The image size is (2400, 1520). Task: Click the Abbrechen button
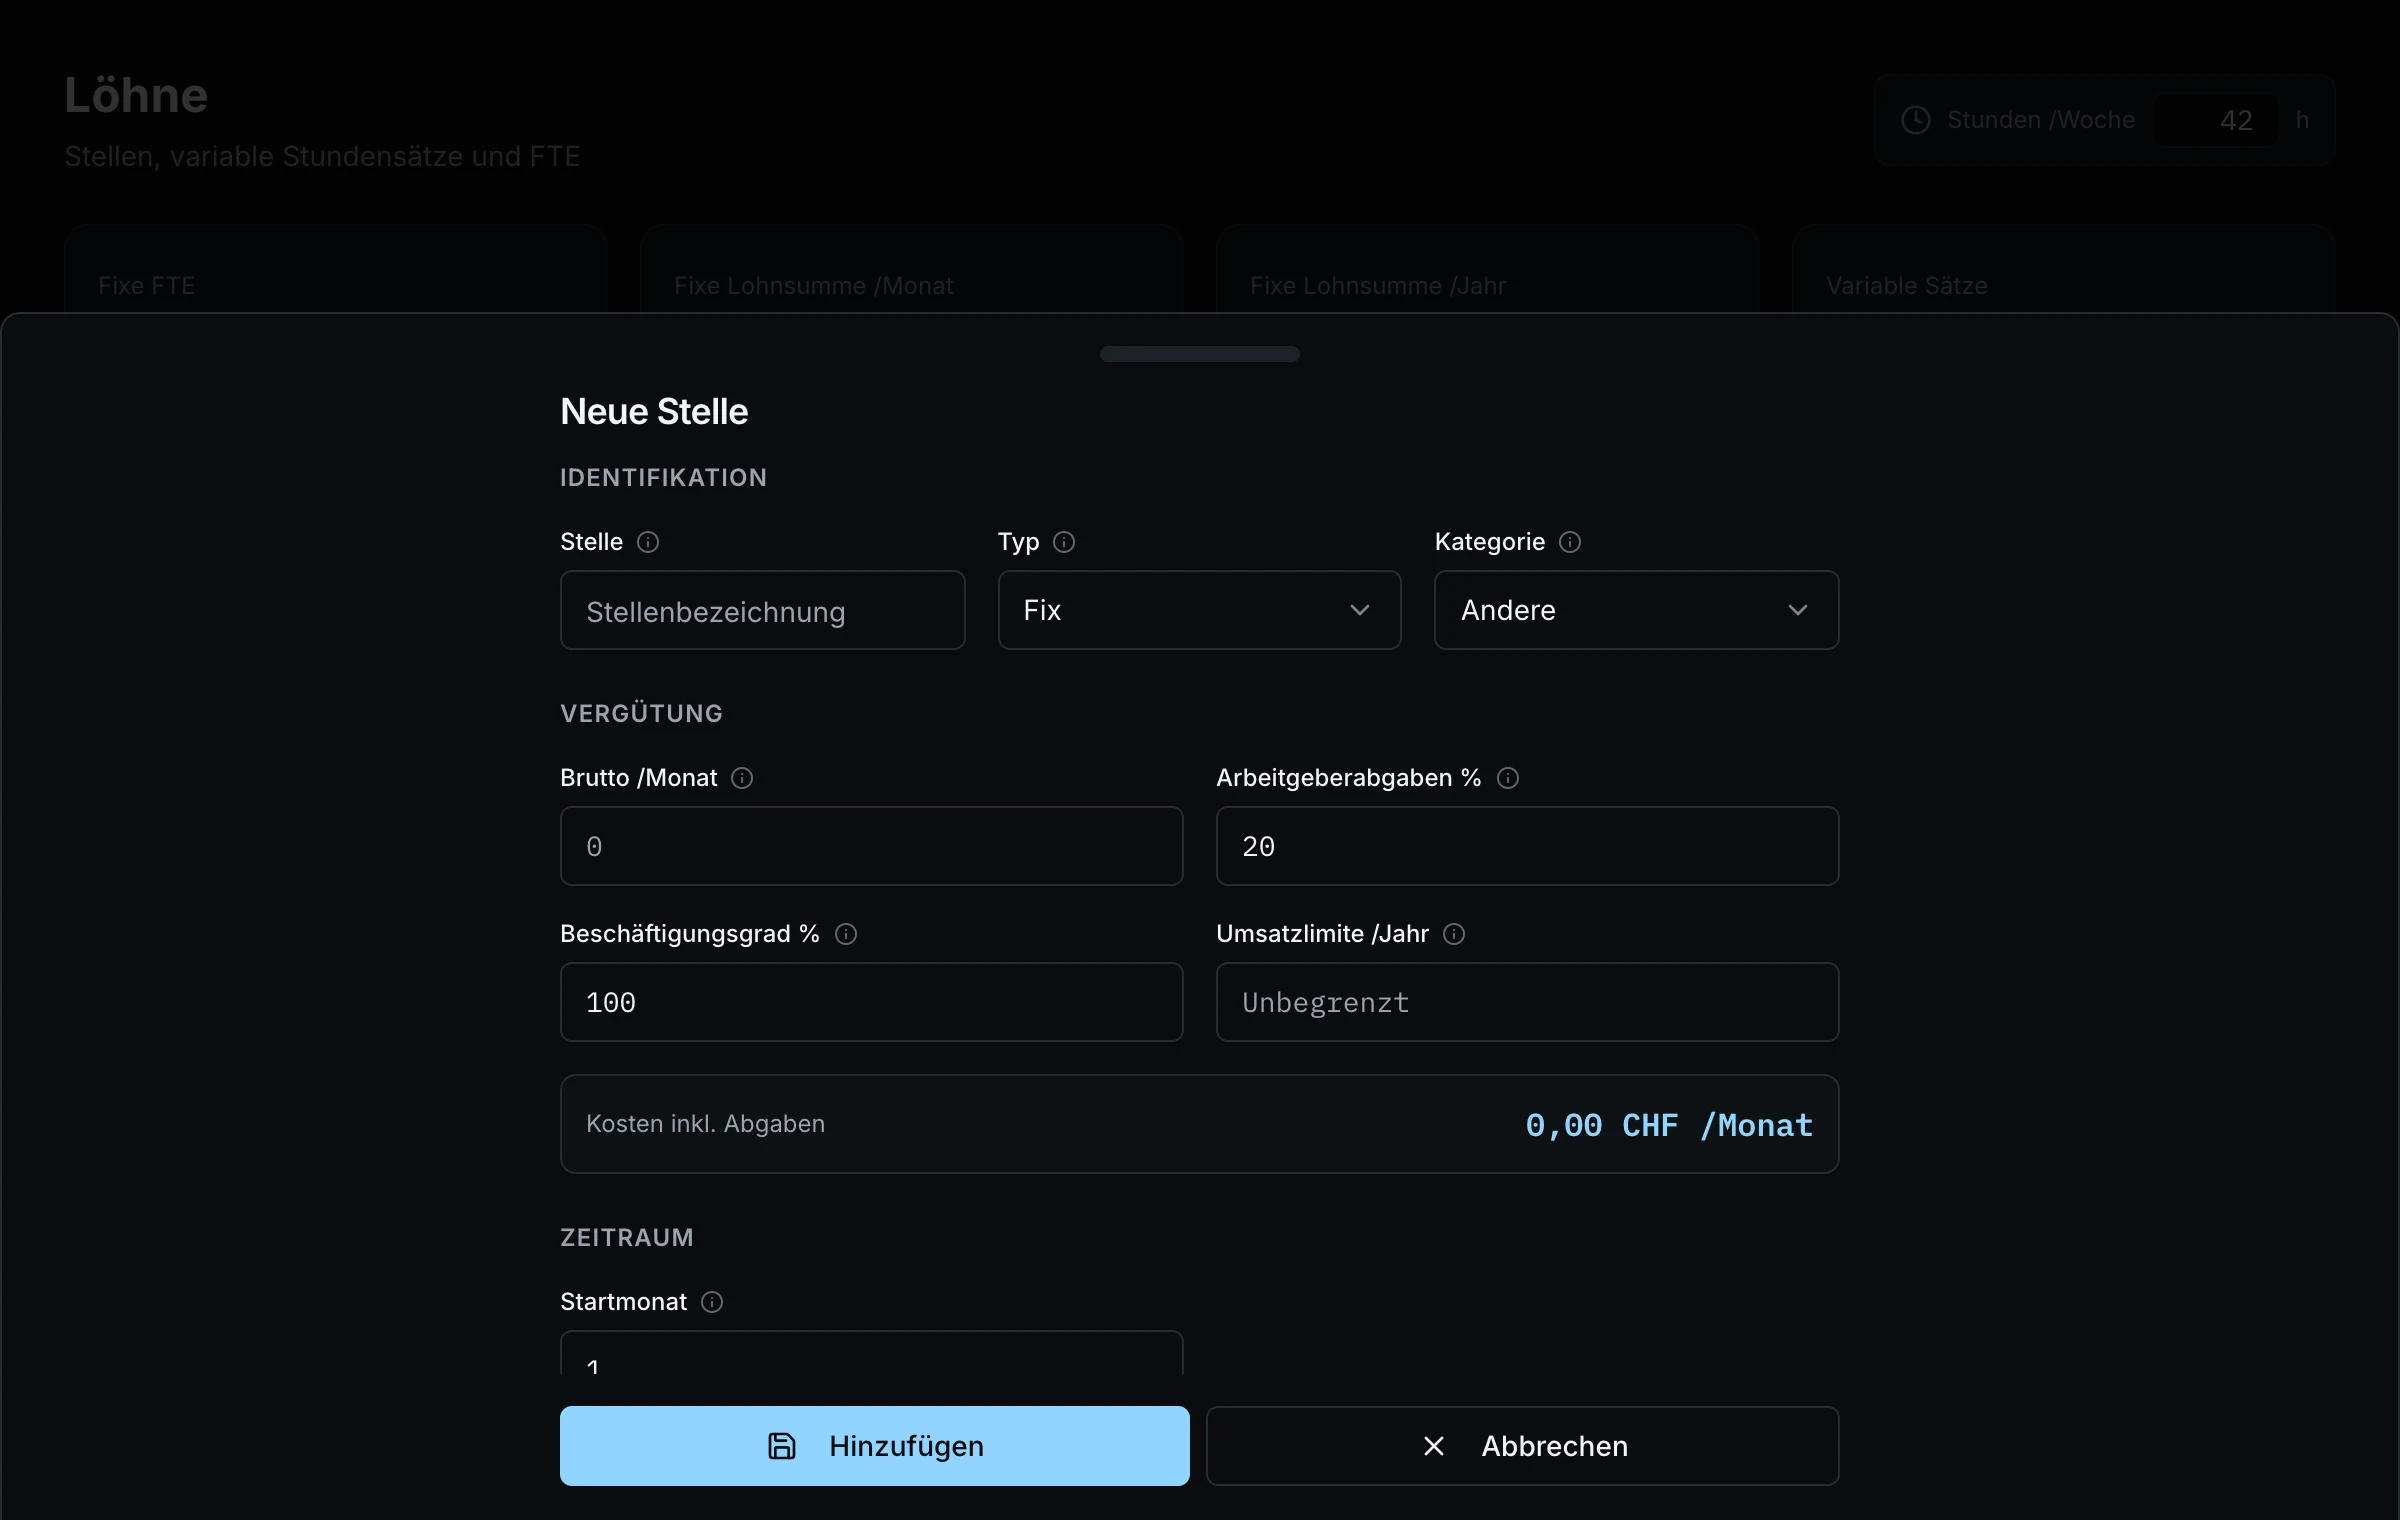[x=1522, y=1446]
